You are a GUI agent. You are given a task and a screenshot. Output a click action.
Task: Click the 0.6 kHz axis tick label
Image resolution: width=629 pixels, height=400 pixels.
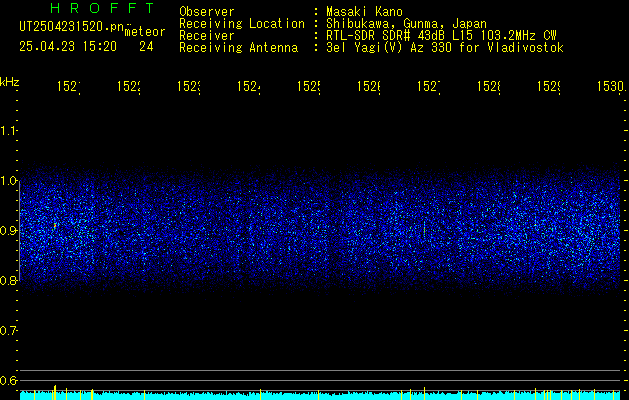tap(9, 380)
